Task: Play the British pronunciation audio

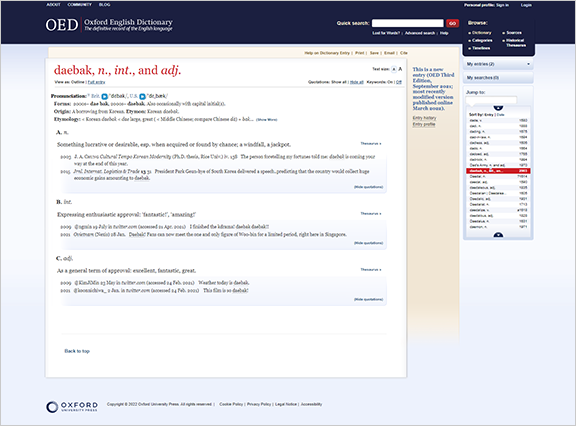Action: (x=105, y=97)
